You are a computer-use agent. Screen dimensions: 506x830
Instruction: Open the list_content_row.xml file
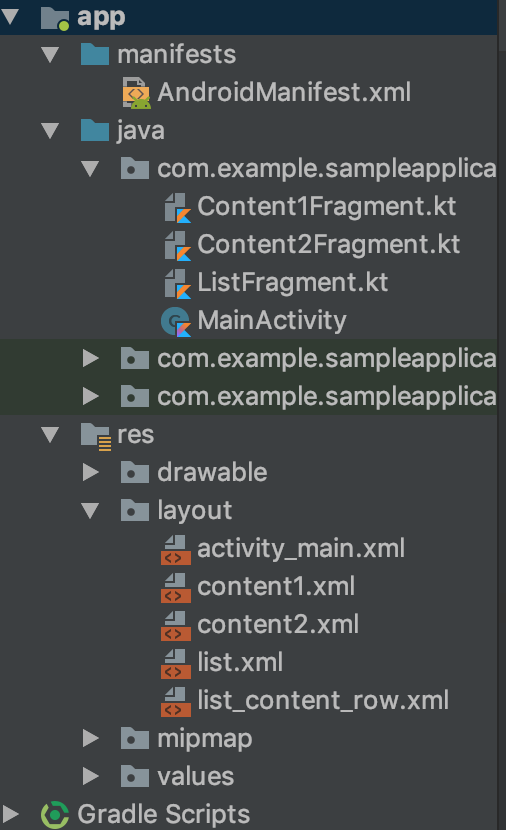pyautogui.click(x=323, y=701)
